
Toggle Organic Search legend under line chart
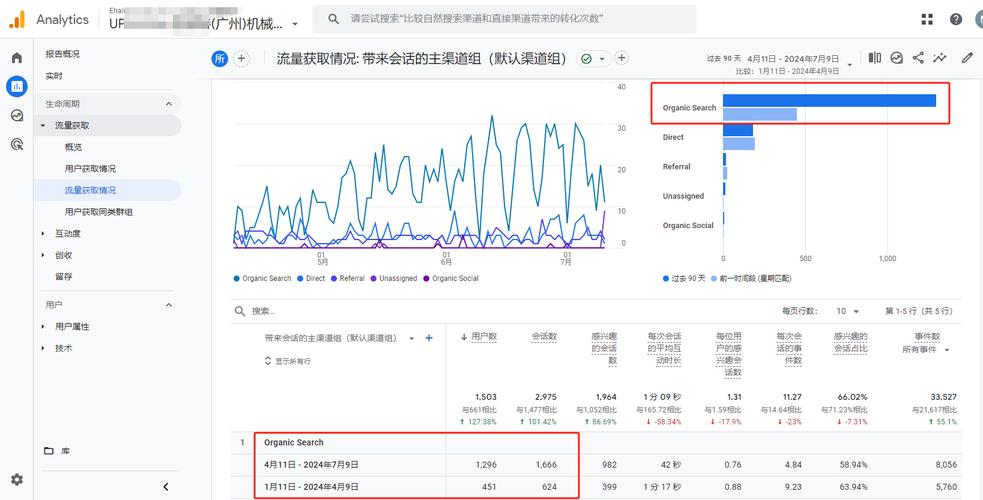[x=263, y=278]
